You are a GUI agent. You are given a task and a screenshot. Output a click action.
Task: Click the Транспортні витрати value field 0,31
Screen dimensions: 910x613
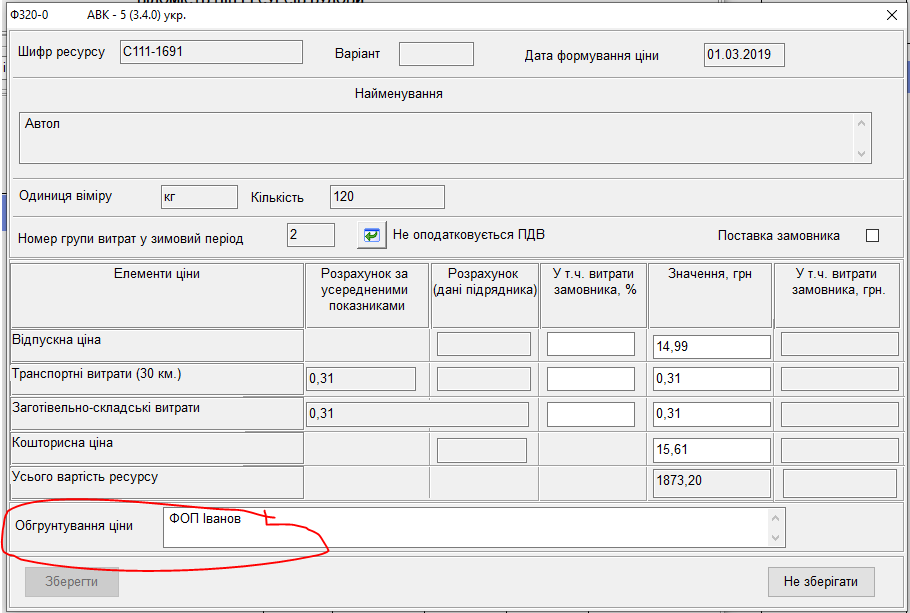712,379
